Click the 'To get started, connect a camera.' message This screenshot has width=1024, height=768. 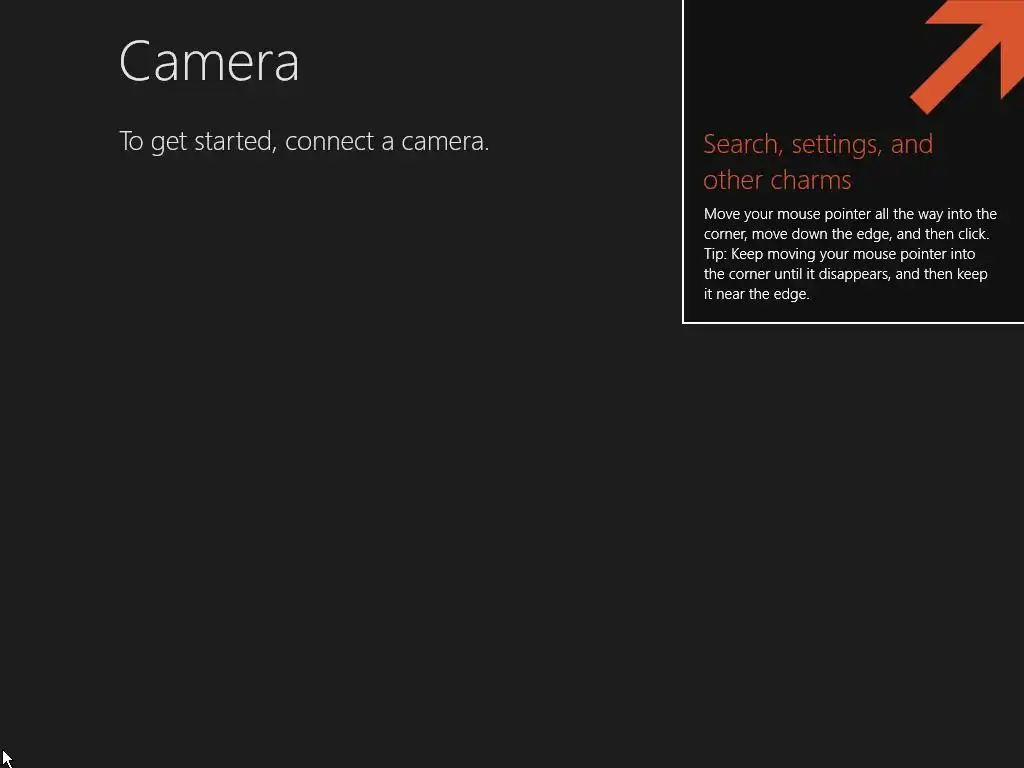(x=304, y=141)
